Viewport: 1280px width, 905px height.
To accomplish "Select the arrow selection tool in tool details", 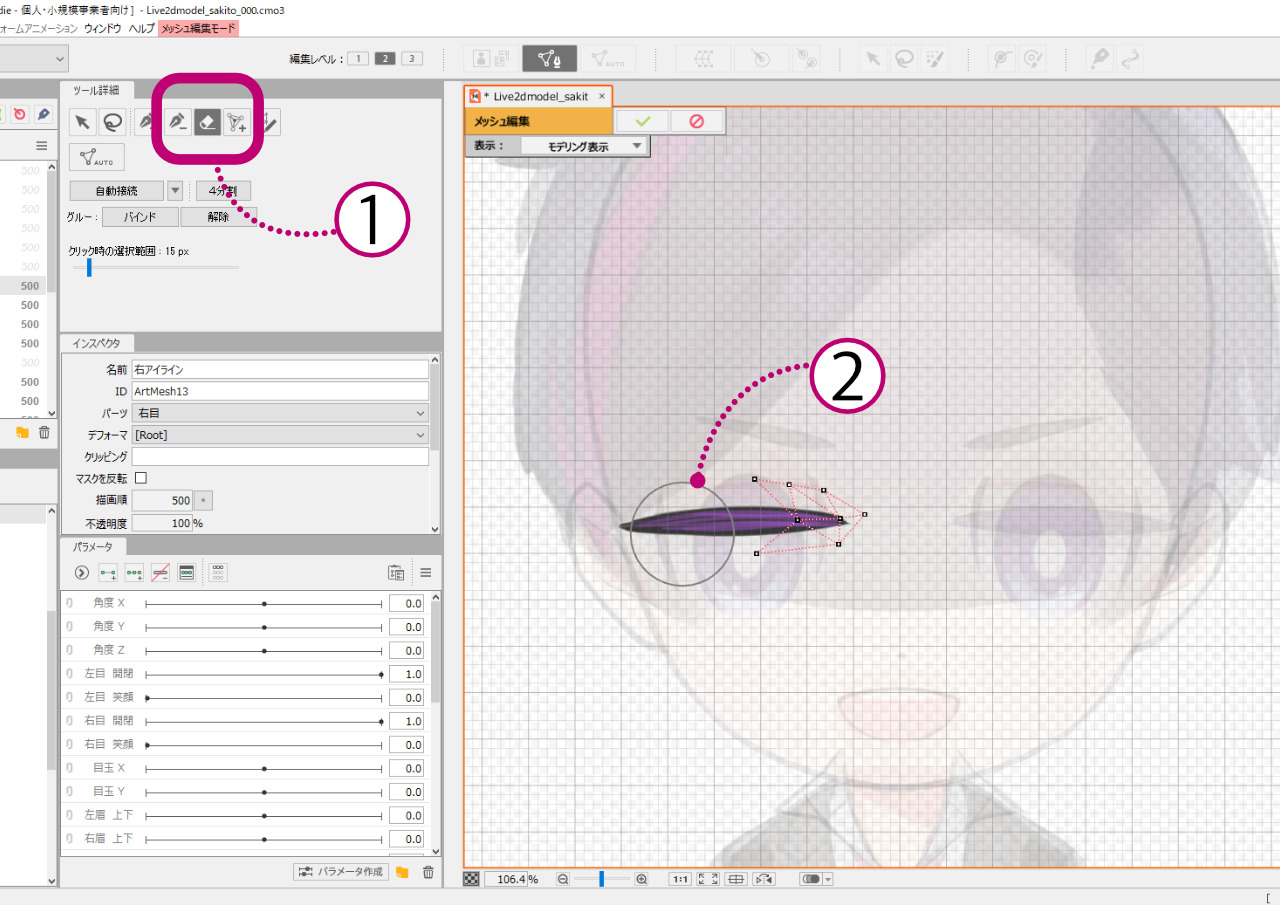I will (82, 122).
